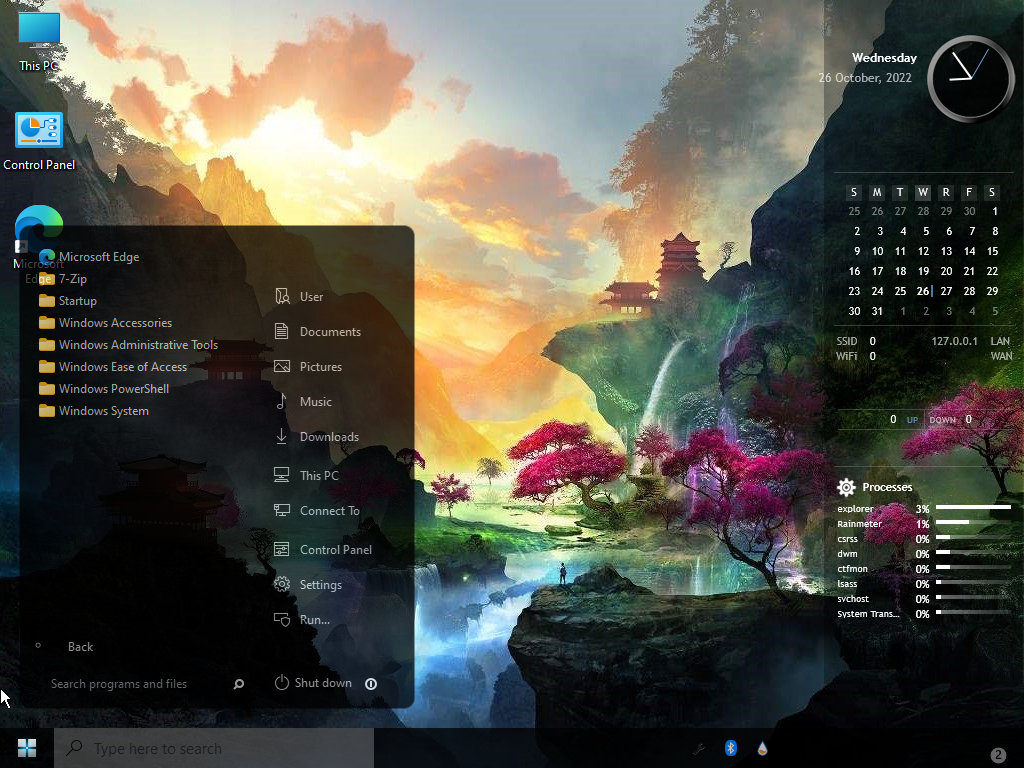1024x768 pixels.
Task: Click the water drop tray icon
Action: [762, 748]
